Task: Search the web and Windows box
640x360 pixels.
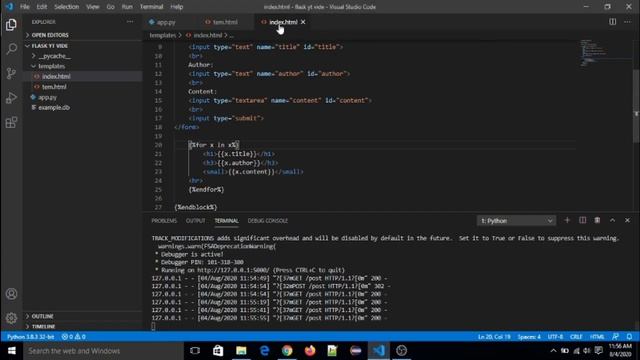Action: click(x=103, y=351)
